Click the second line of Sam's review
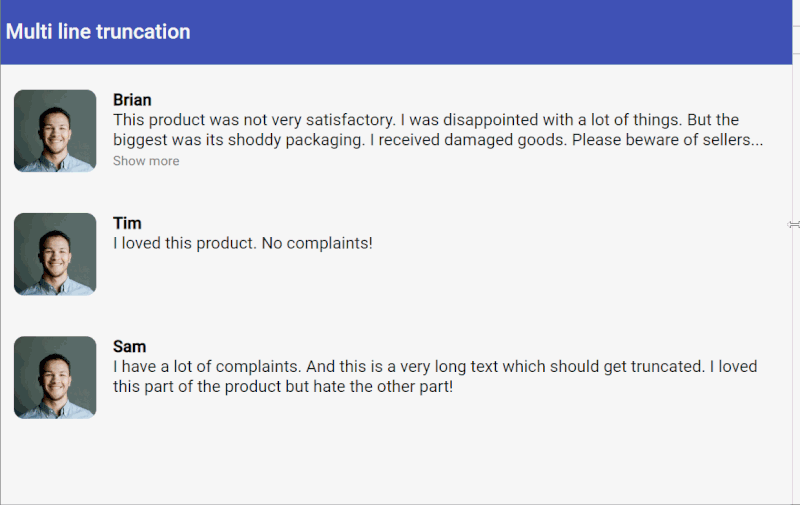 (x=283, y=386)
